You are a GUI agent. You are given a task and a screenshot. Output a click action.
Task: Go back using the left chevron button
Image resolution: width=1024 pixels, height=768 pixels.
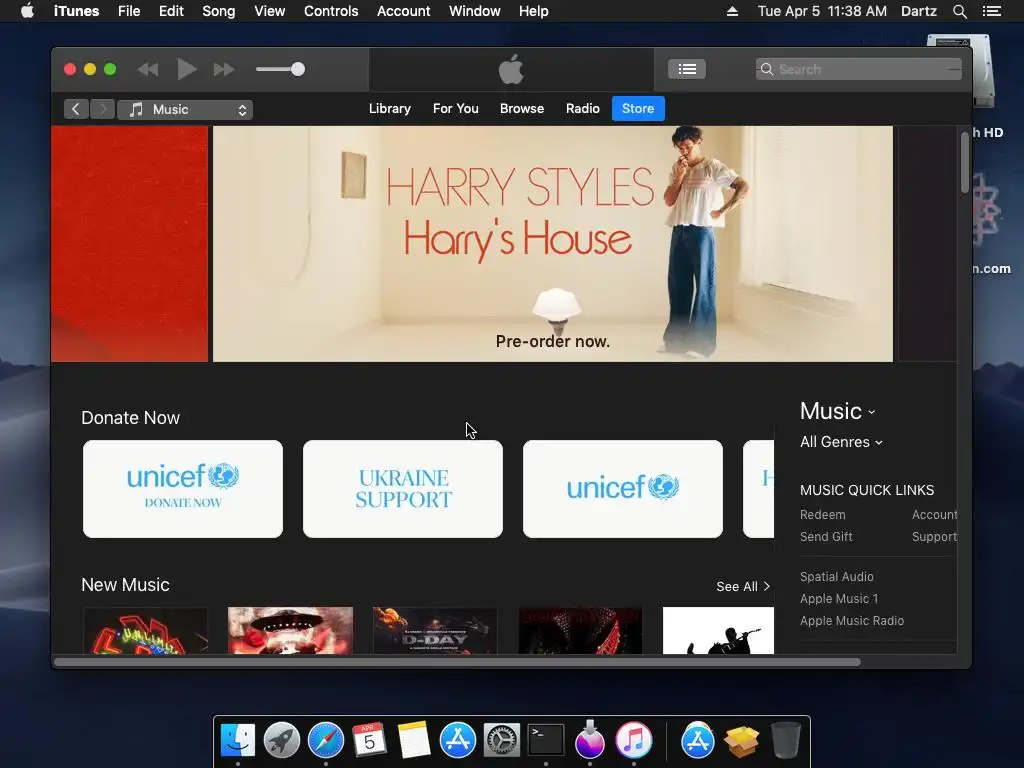(x=76, y=109)
